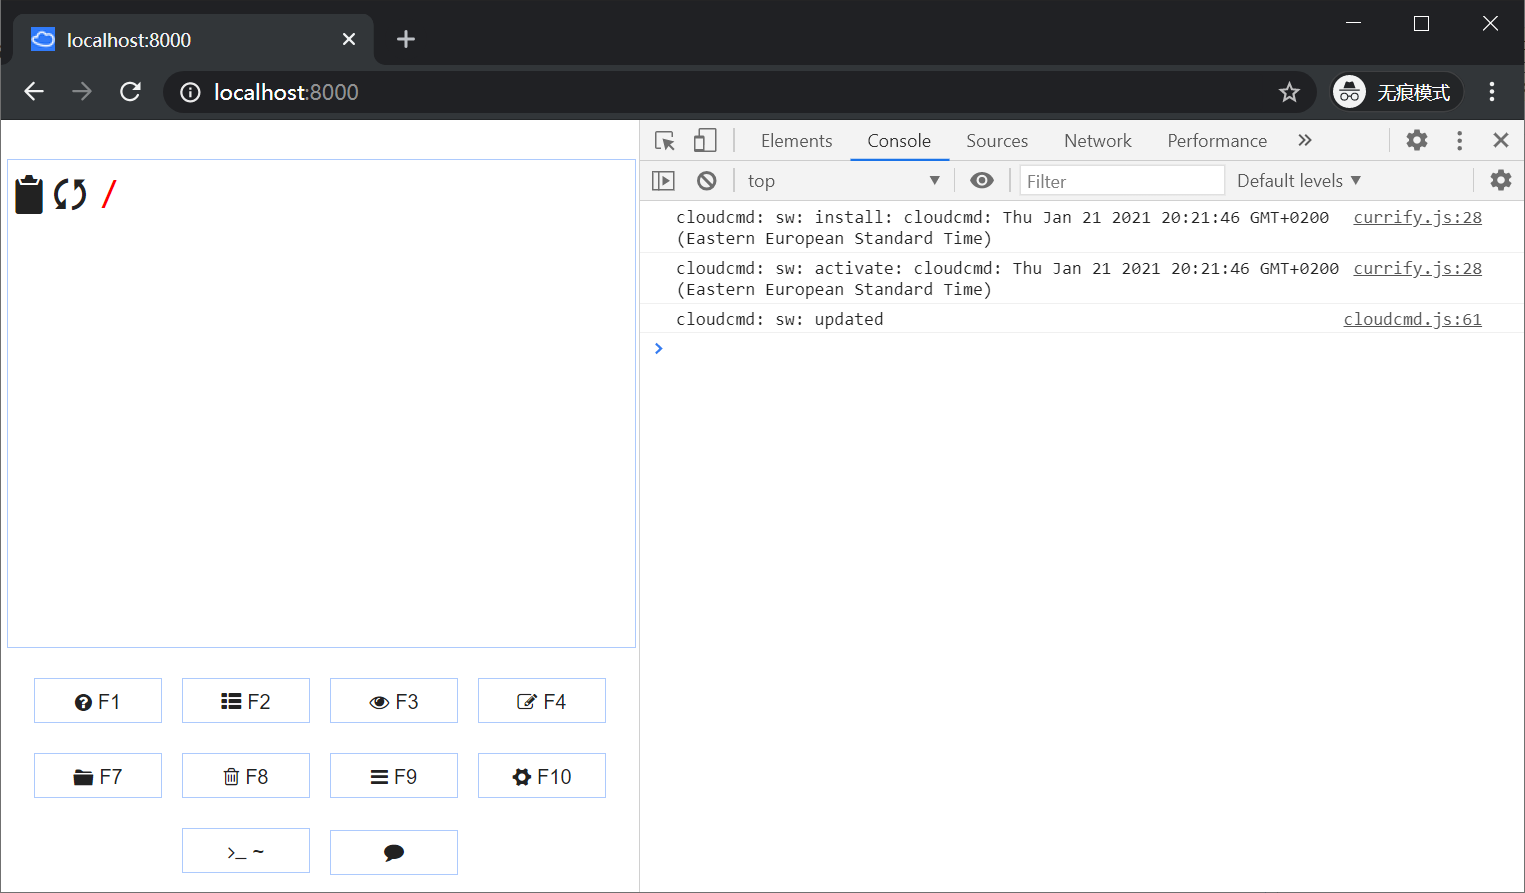The height and width of the screenshot is (893, 1525).
Task: Open the terminal with the >_ button
Action: tap(245, 851)
